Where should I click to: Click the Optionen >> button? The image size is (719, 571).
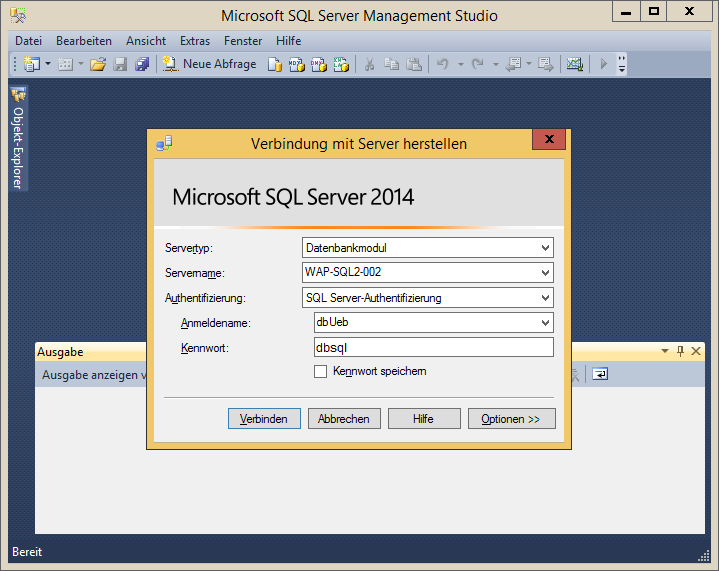(511, 419)
